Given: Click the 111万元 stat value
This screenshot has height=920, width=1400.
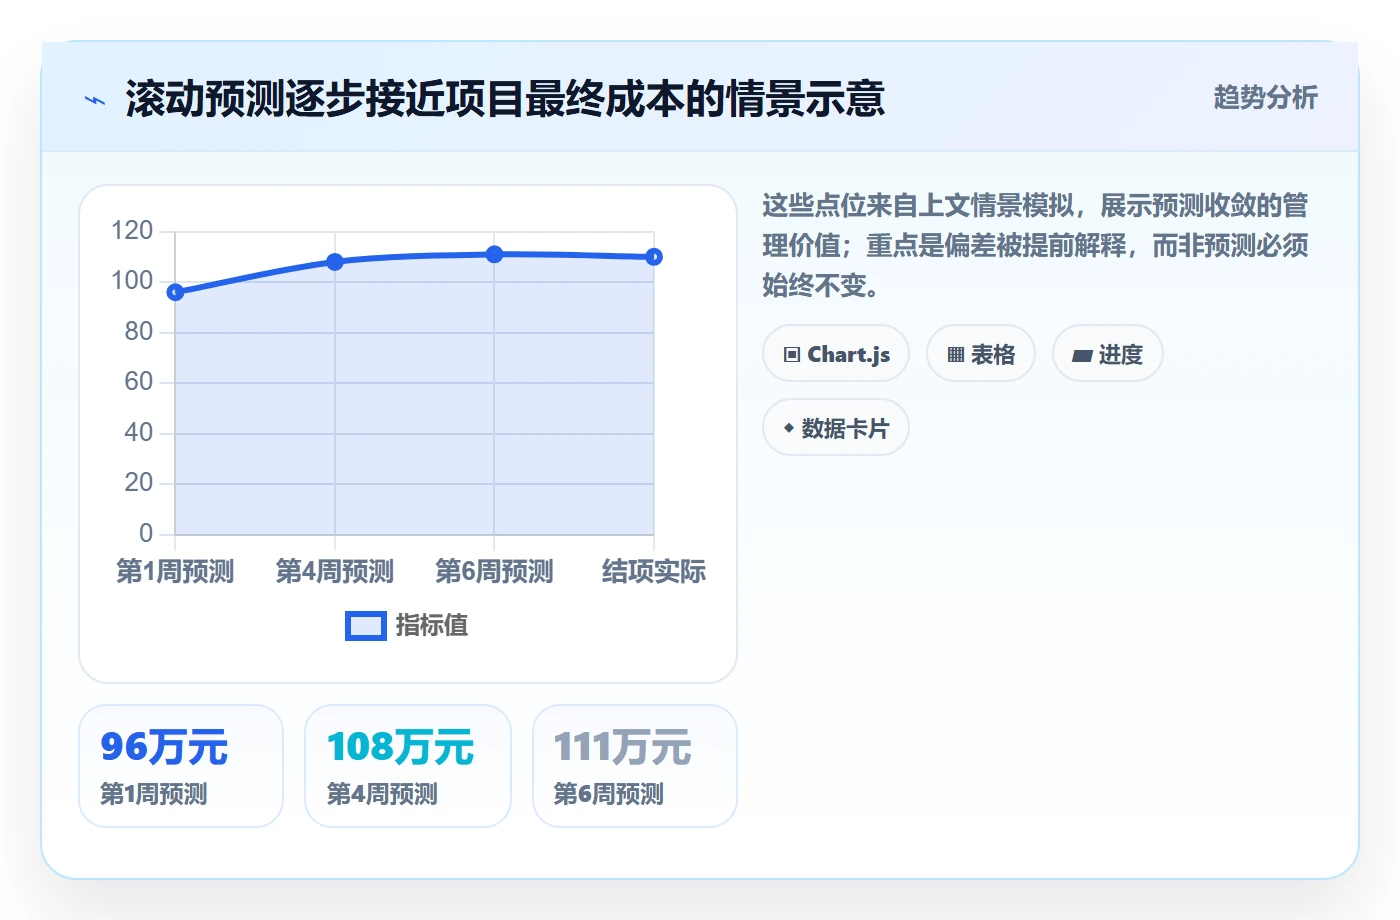Looking at the screenshot, I should (x=622, y=747).
